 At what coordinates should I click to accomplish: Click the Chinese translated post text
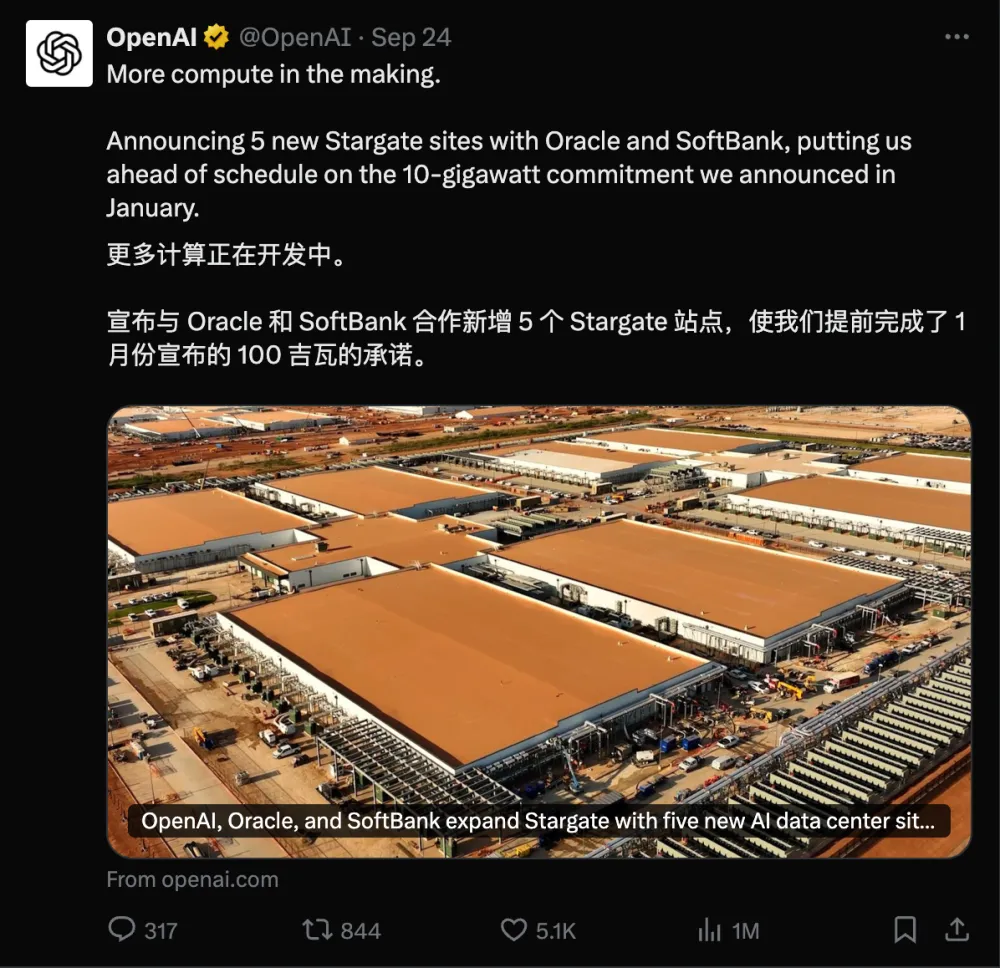click(x=536, y=305)
